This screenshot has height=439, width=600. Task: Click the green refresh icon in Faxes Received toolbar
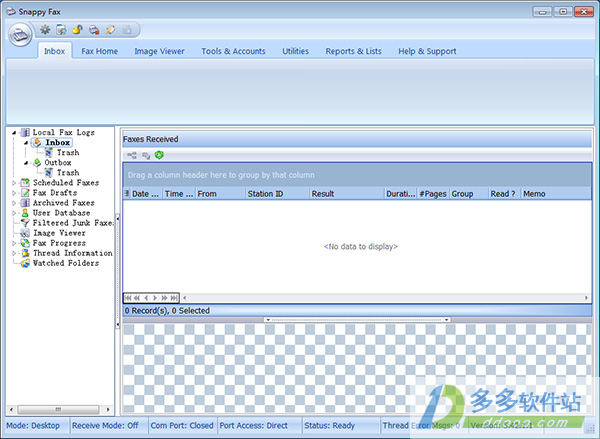click(159, 155)
